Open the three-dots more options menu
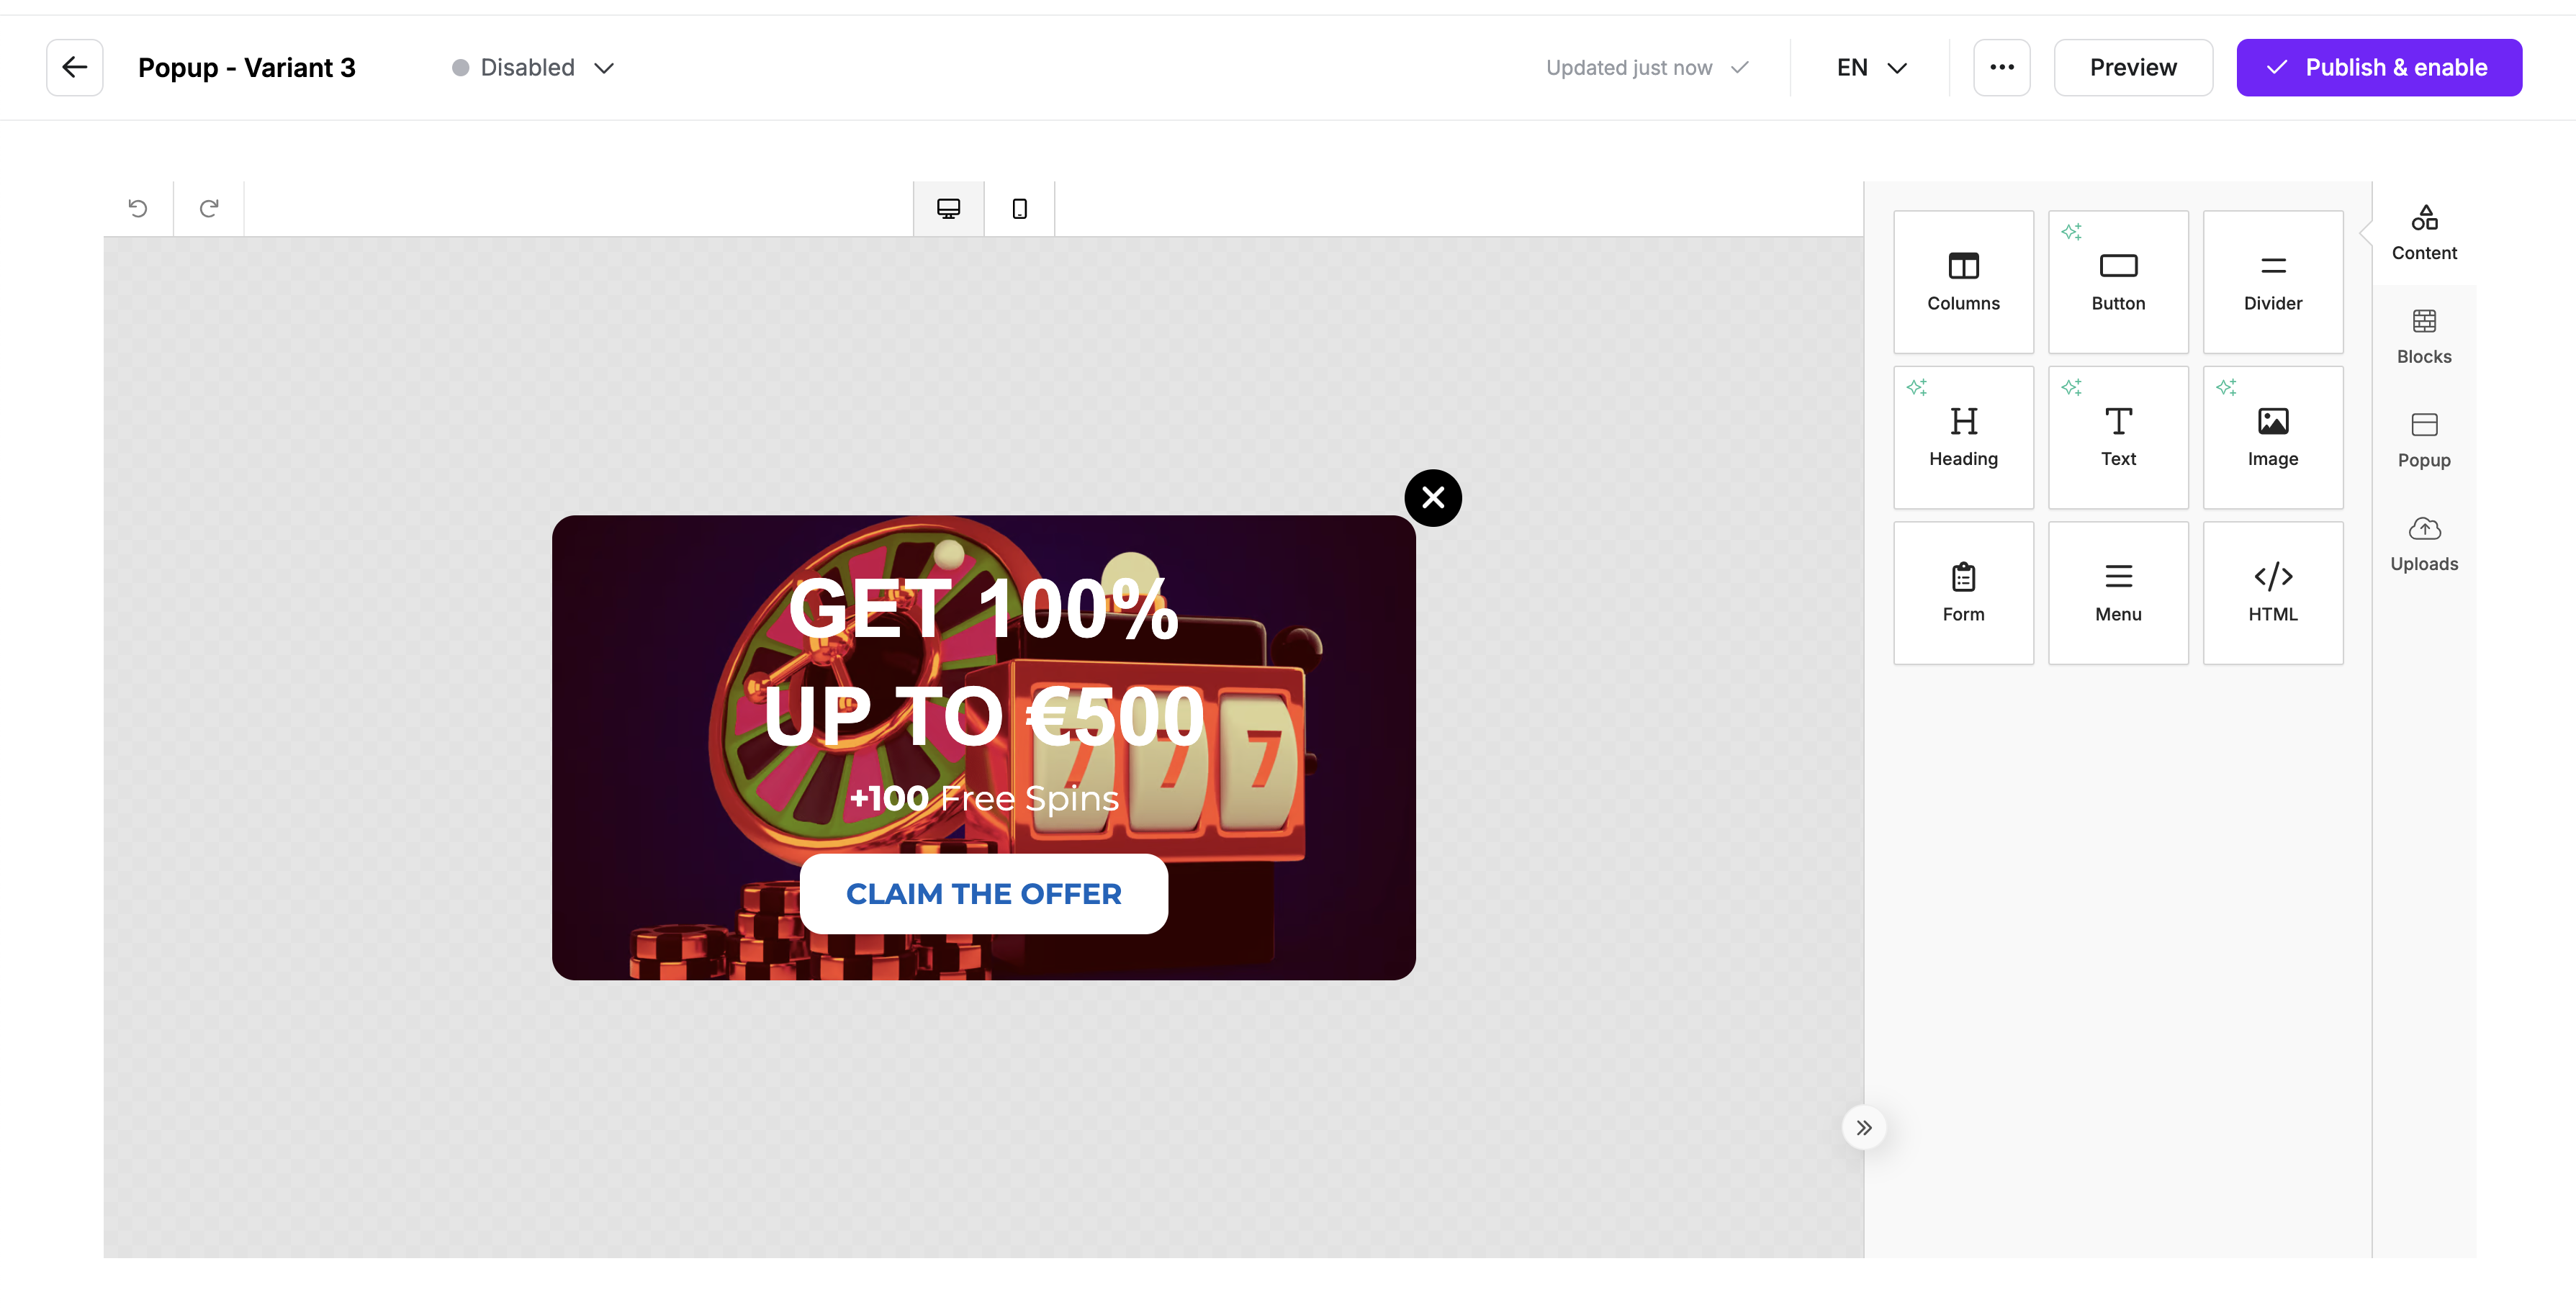Image resolution: width=2576 pixels, height=1310 pixels. (2001, 68)
